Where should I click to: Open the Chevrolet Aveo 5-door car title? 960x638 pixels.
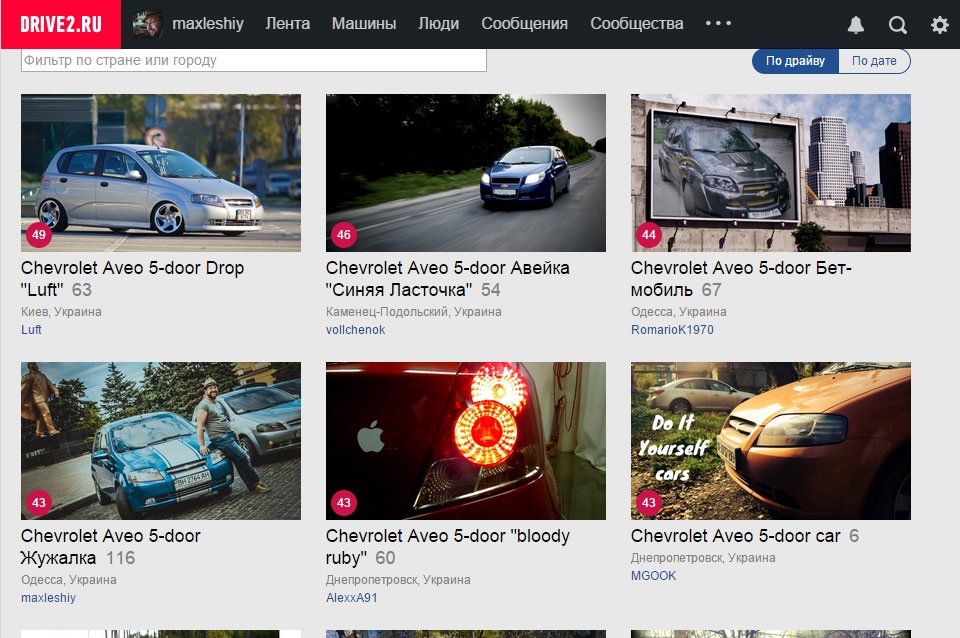[x=735, y=536]
